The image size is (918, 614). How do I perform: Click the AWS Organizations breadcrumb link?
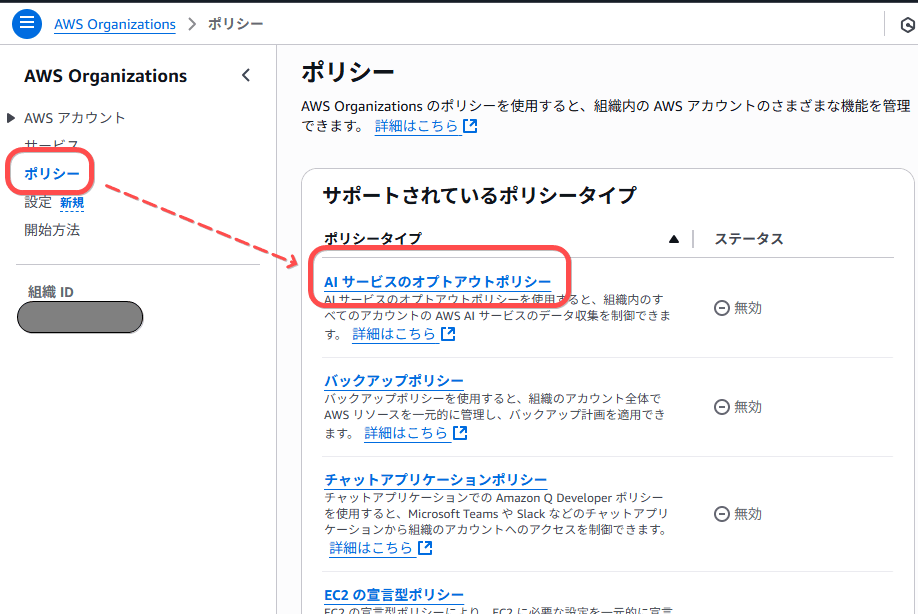point(115,24)
